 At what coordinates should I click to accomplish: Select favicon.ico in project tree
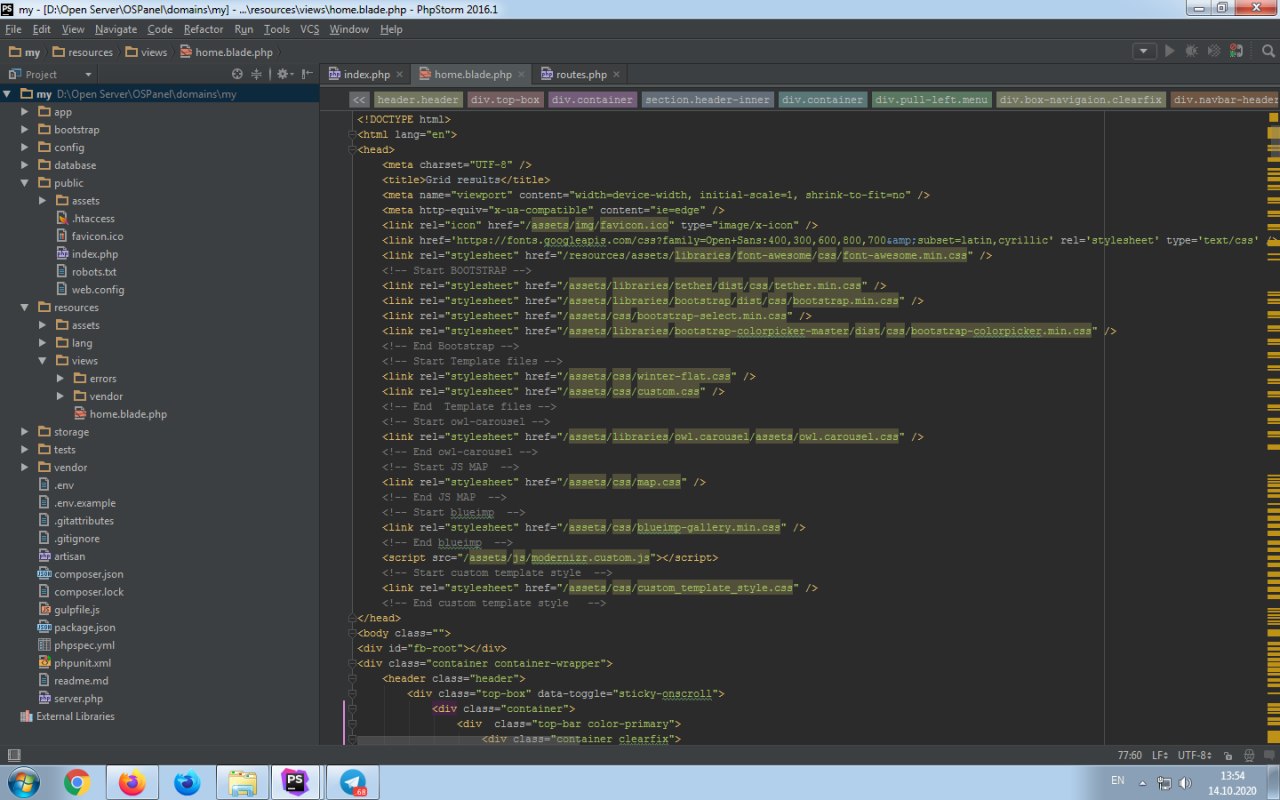[89, 236]
